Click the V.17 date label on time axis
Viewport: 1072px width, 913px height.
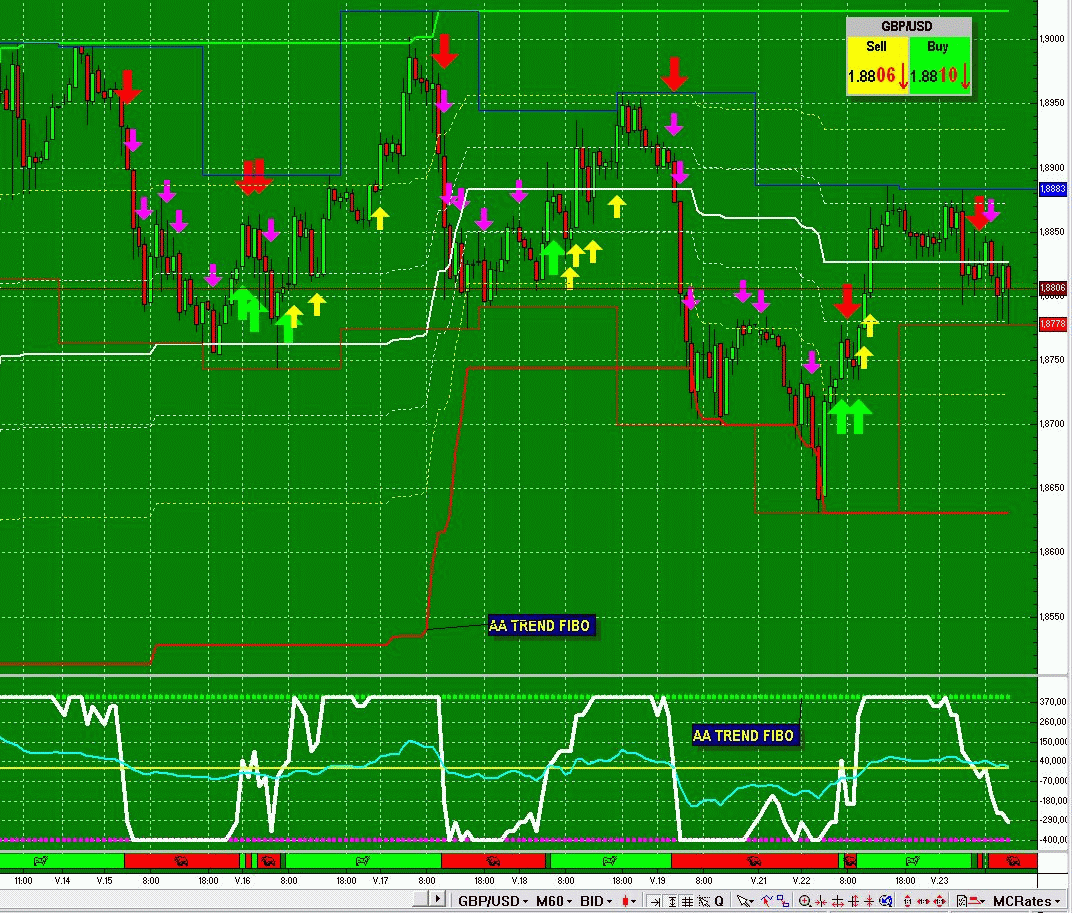pyautogui.click(x=380, y=880)
